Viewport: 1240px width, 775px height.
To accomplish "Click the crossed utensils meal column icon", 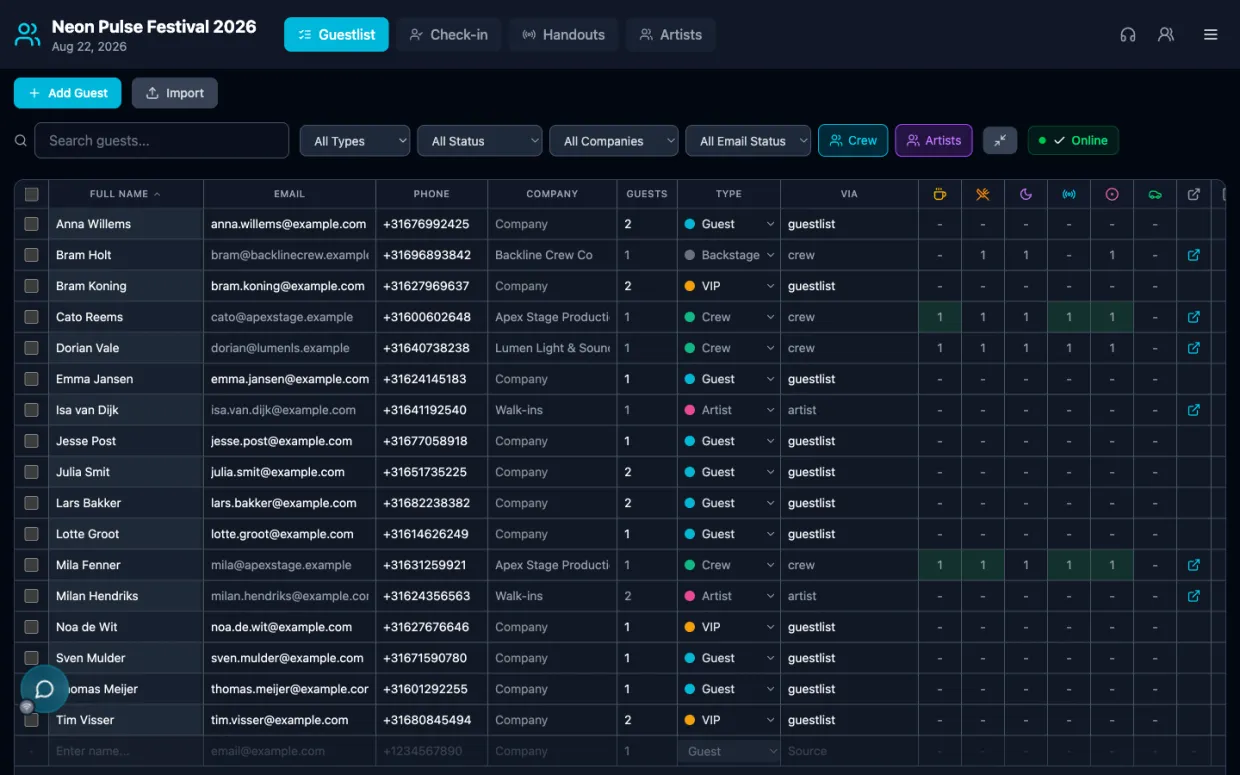I will click(x=983, y=194).
